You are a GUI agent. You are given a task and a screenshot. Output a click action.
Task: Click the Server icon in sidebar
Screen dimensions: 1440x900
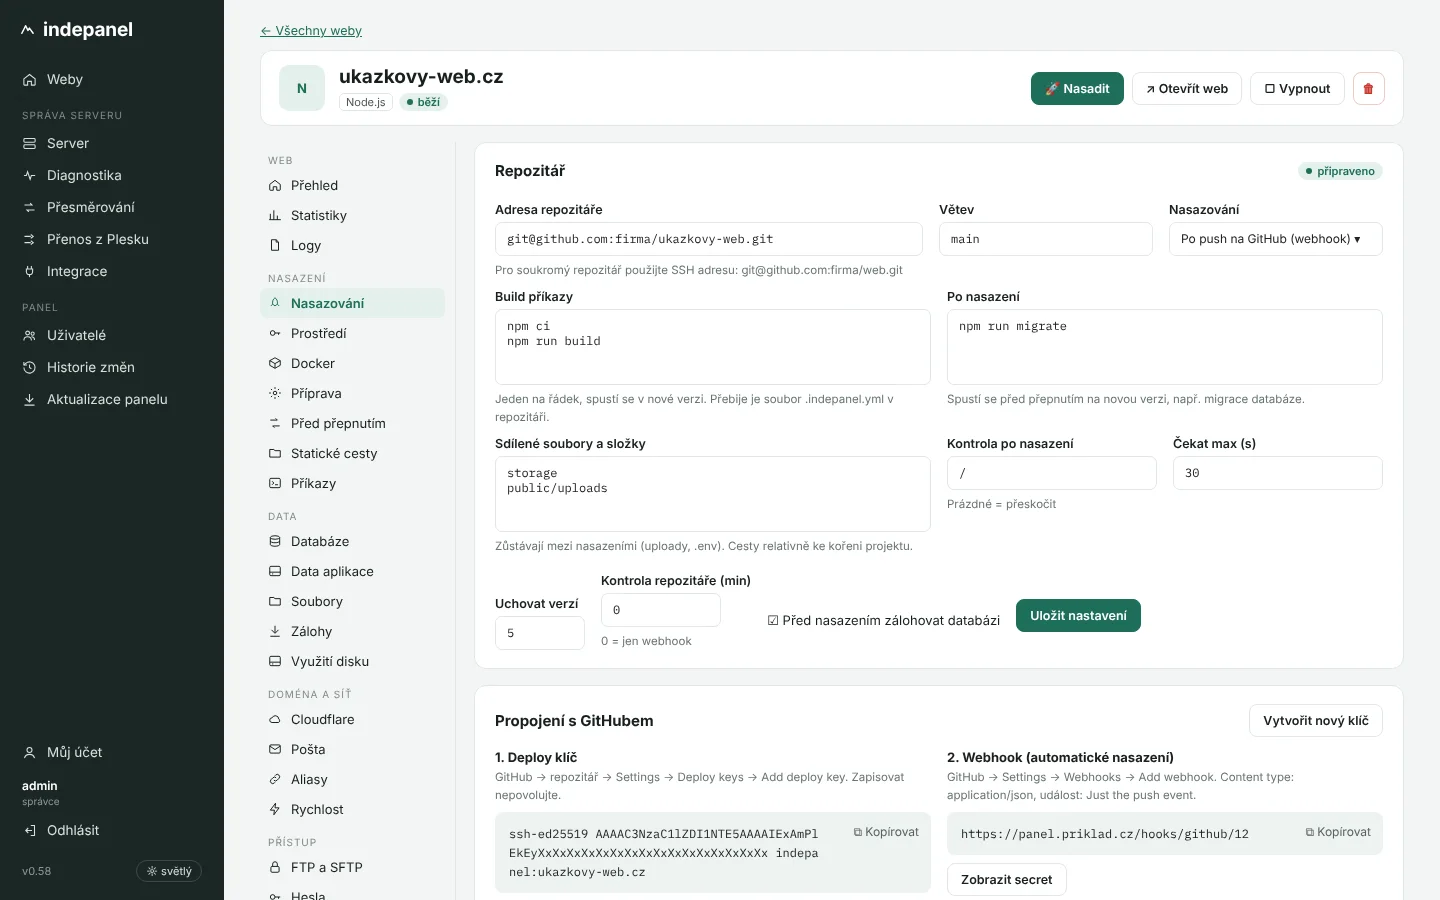pyautogui.click(x=29, y=144)
